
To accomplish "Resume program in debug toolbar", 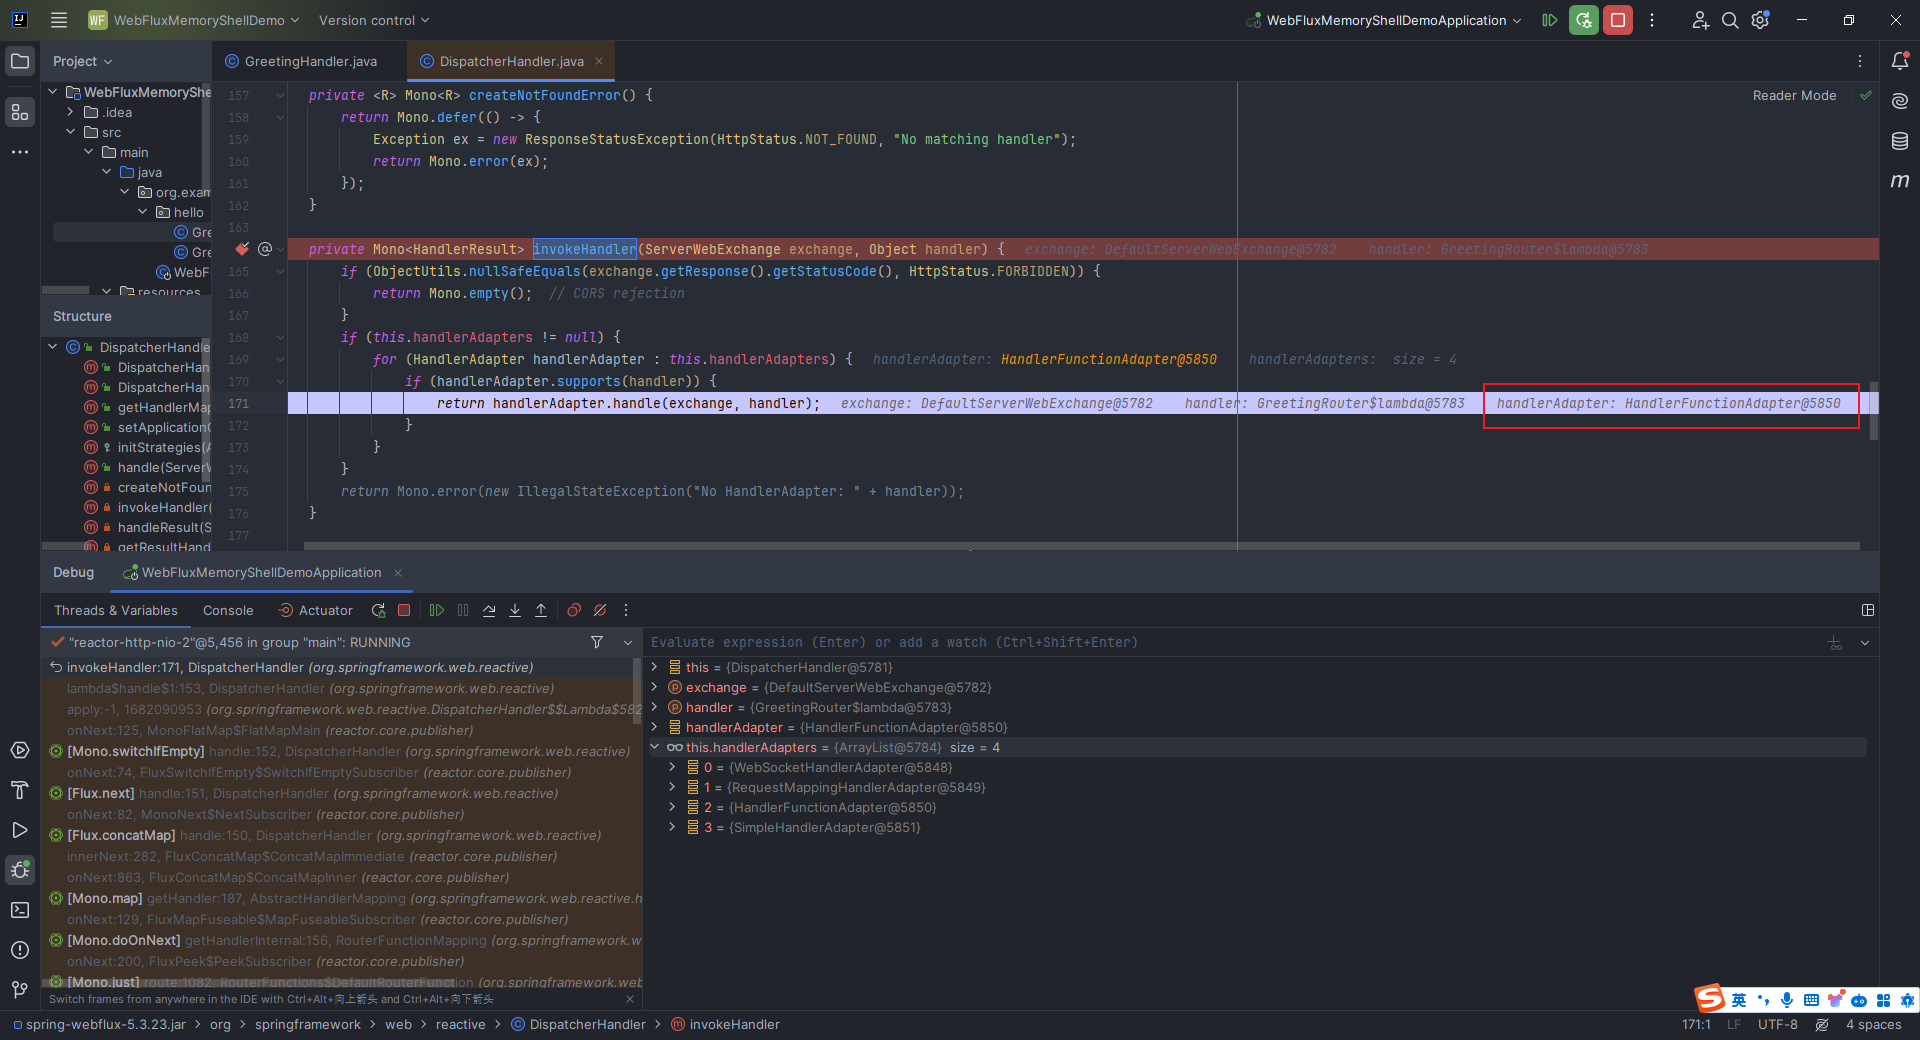I will tap(437, 610).
